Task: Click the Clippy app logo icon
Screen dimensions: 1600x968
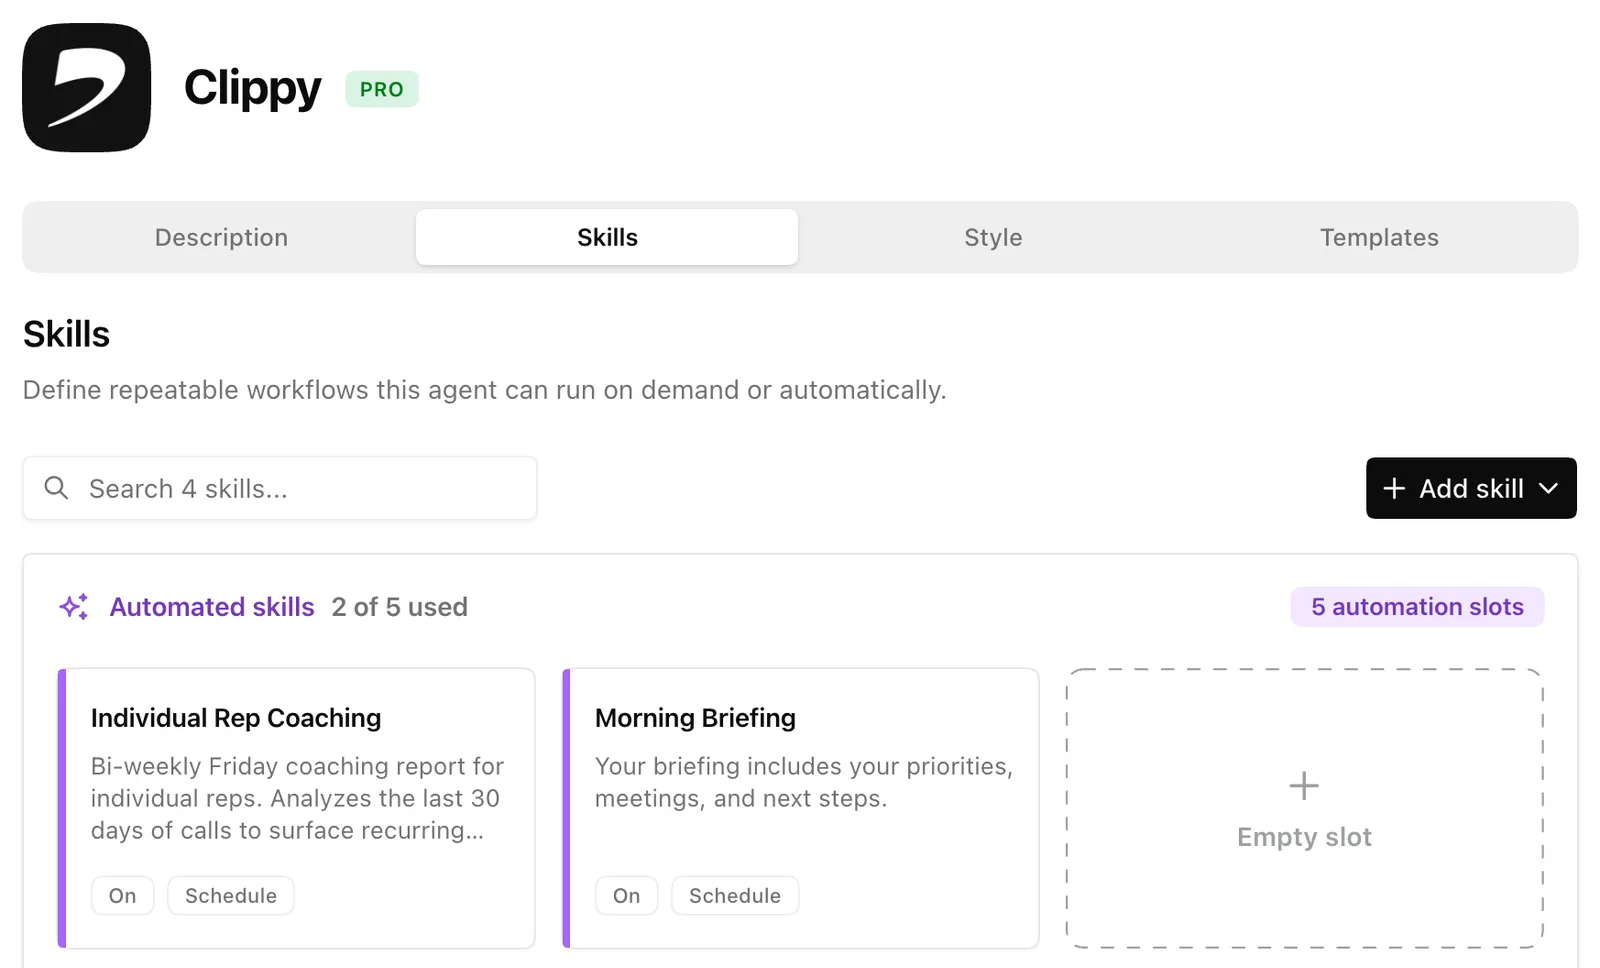Action: tap(87, 88)
